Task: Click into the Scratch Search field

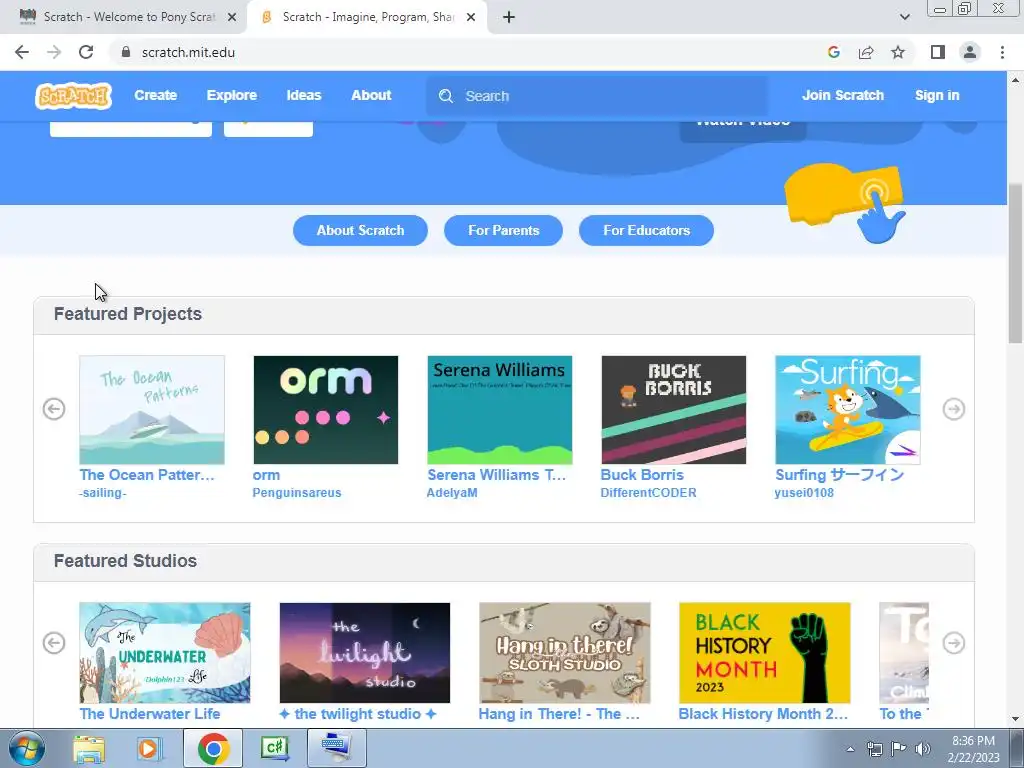Action: coord(597,96)
